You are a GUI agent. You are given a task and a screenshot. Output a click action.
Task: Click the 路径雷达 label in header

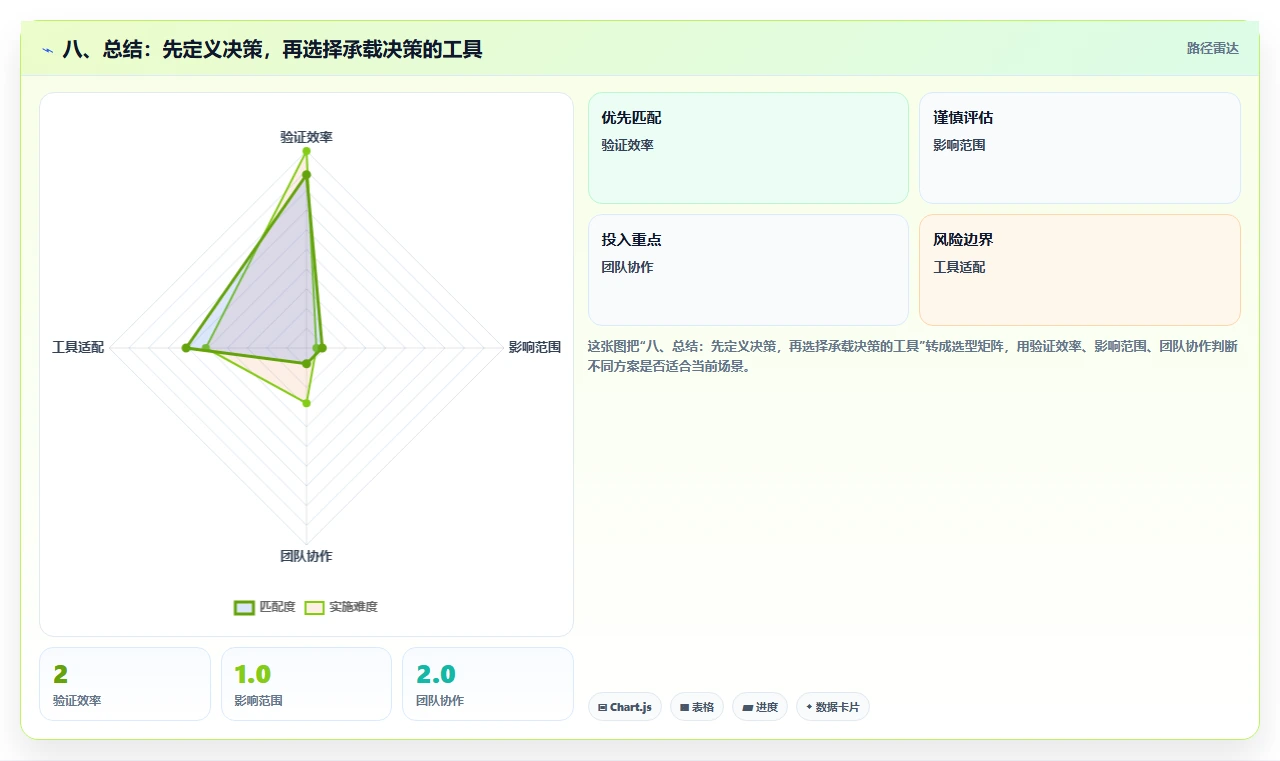[1212, 48]
